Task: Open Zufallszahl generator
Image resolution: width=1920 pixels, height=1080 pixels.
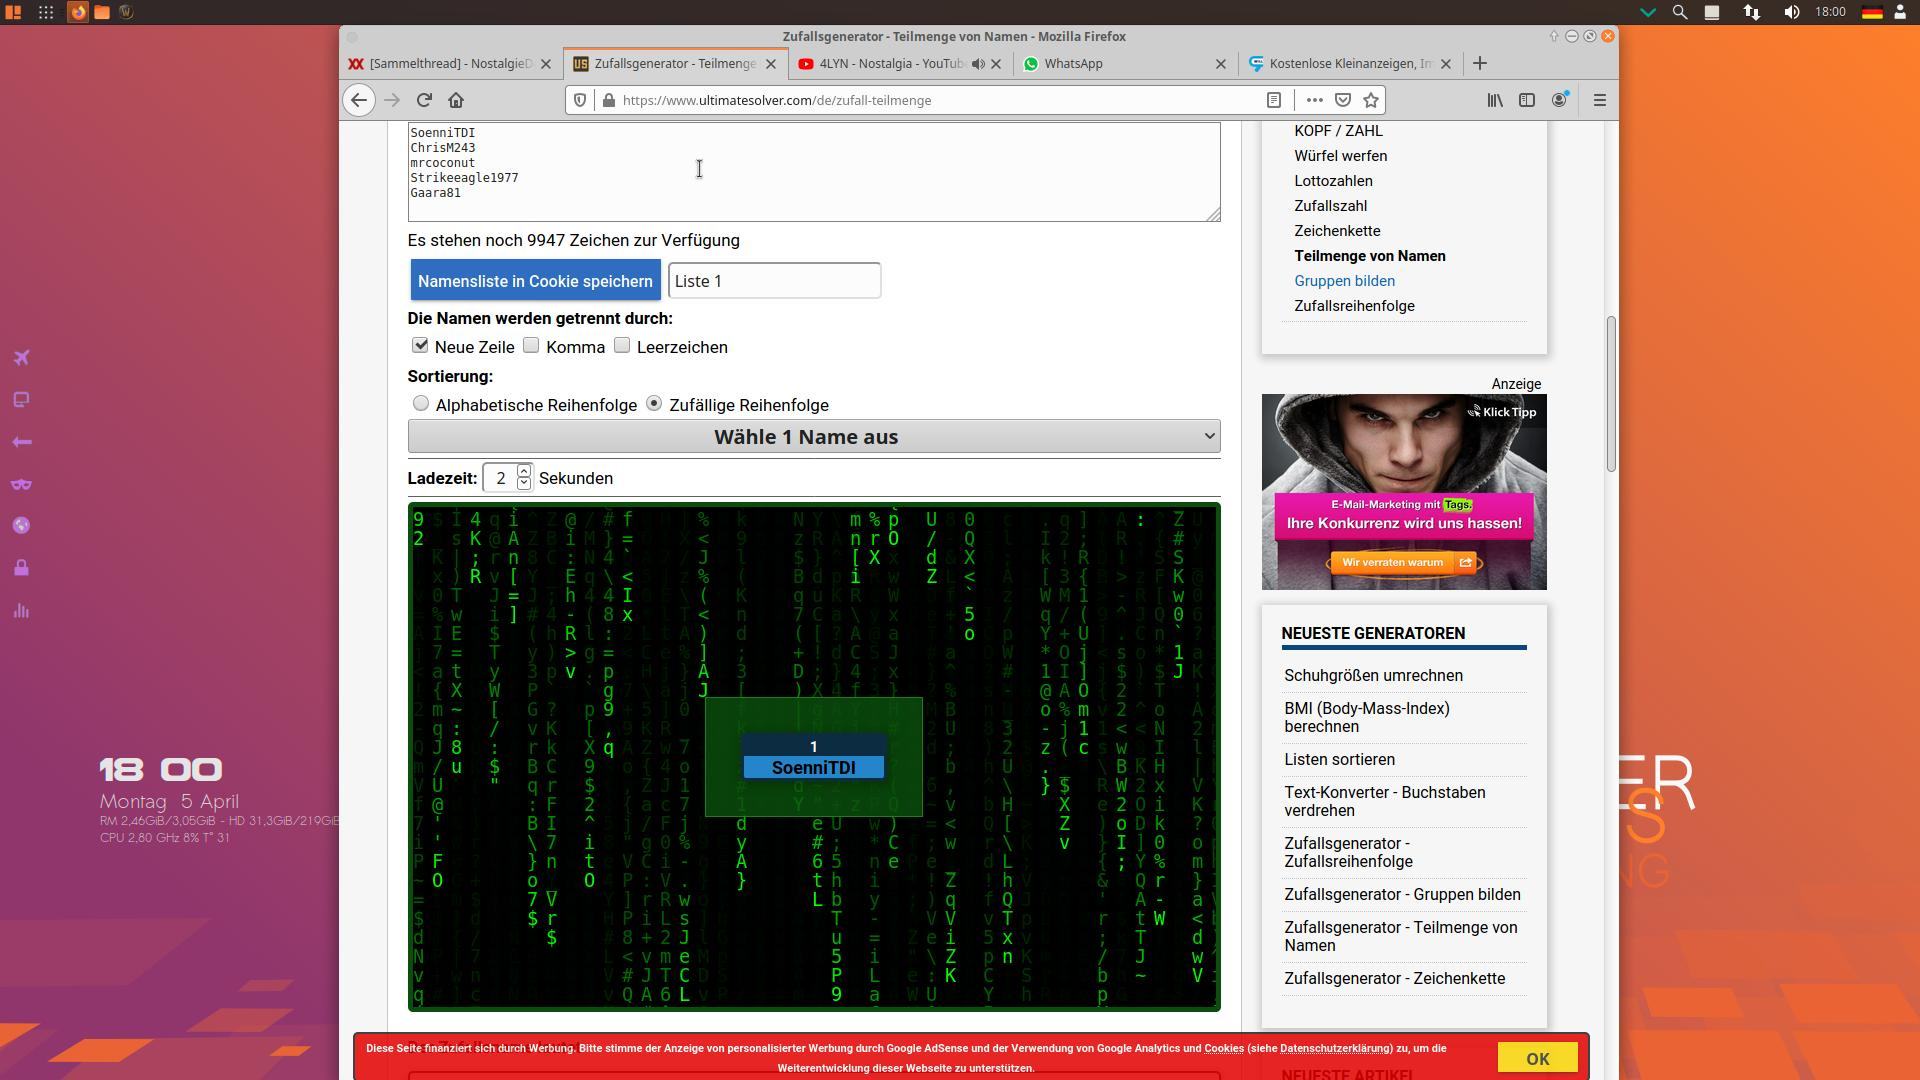Action: tap(1330, 206)
